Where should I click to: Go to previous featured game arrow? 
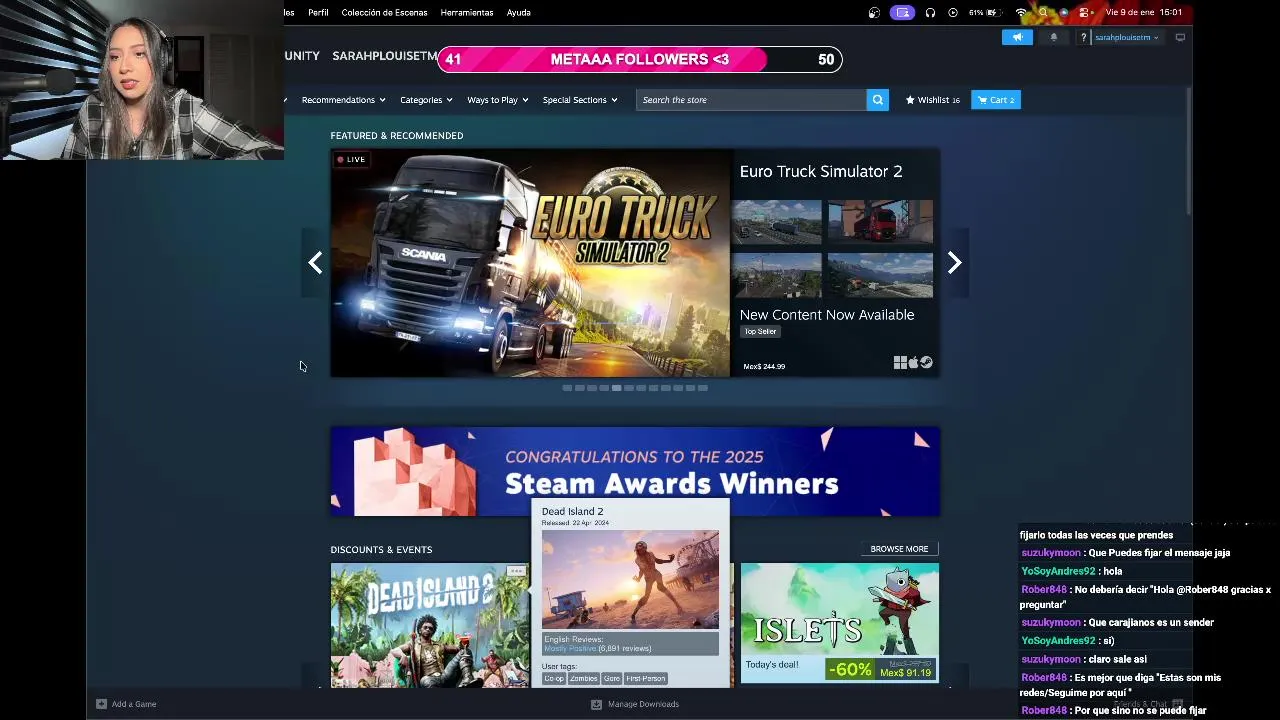[315, 263]
